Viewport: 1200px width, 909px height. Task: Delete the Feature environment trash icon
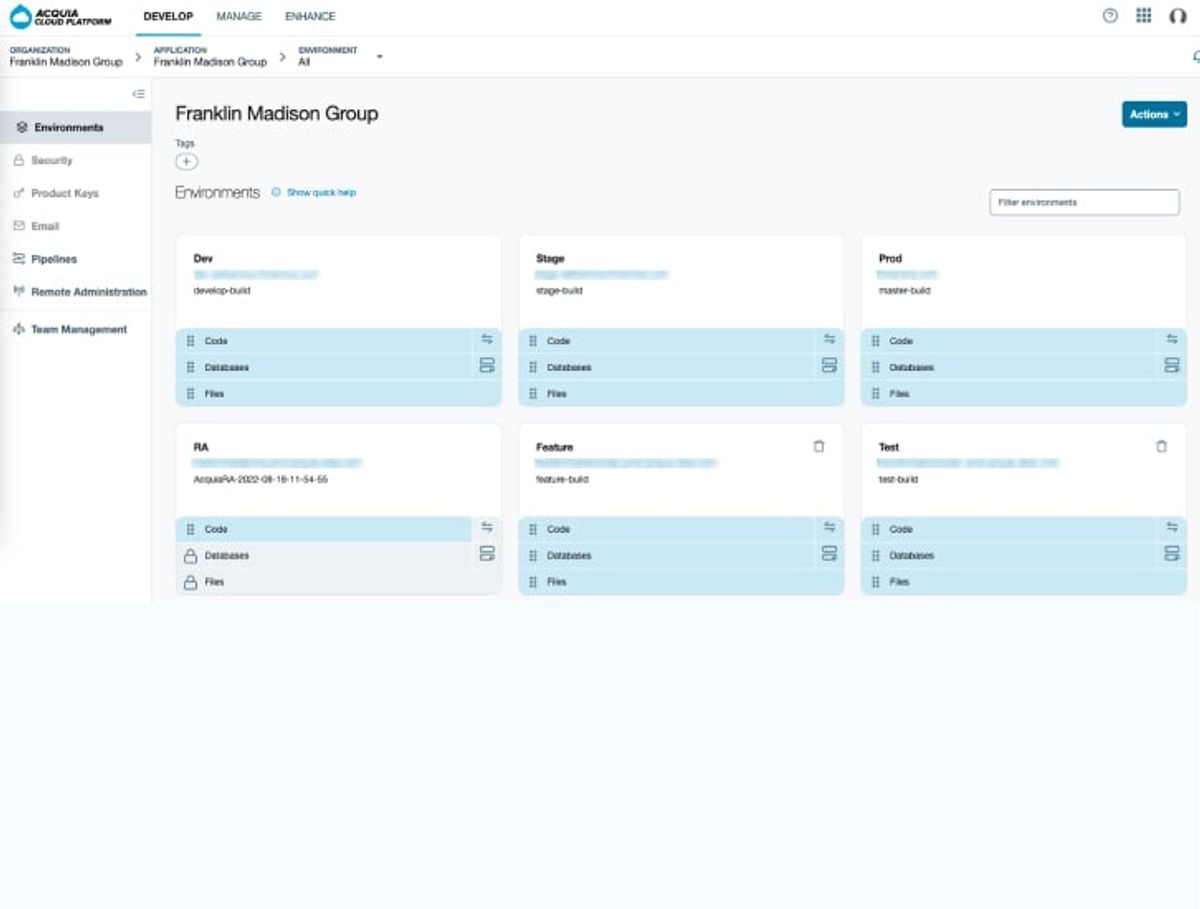coord(819,447)
